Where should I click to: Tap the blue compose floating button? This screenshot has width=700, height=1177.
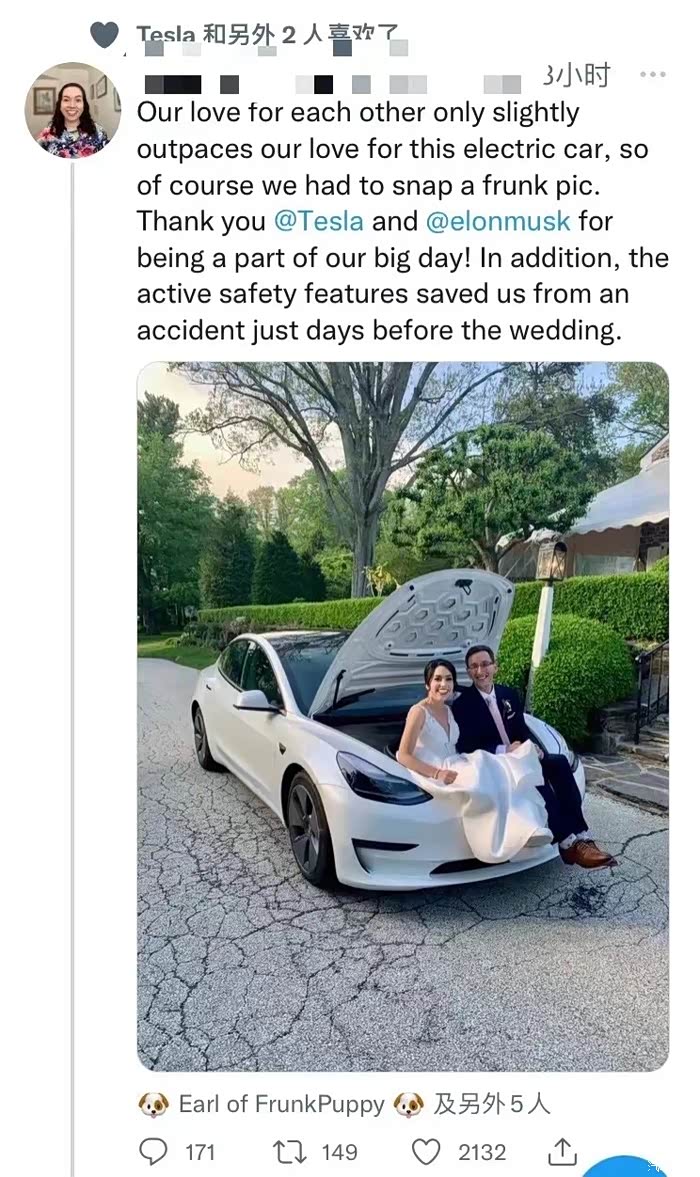click(x=626, y=1166)
